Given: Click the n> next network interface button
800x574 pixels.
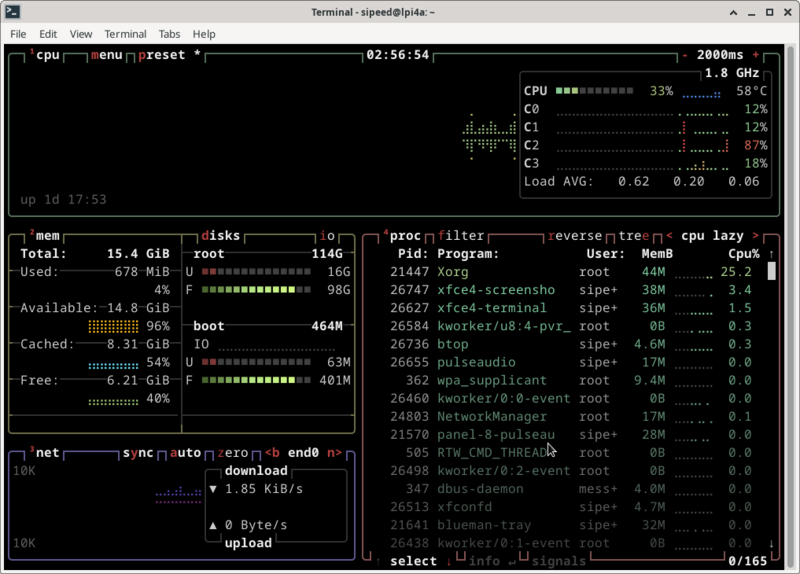Looking at the screenshot, I should pyautogui.click(x=335, y=453).
